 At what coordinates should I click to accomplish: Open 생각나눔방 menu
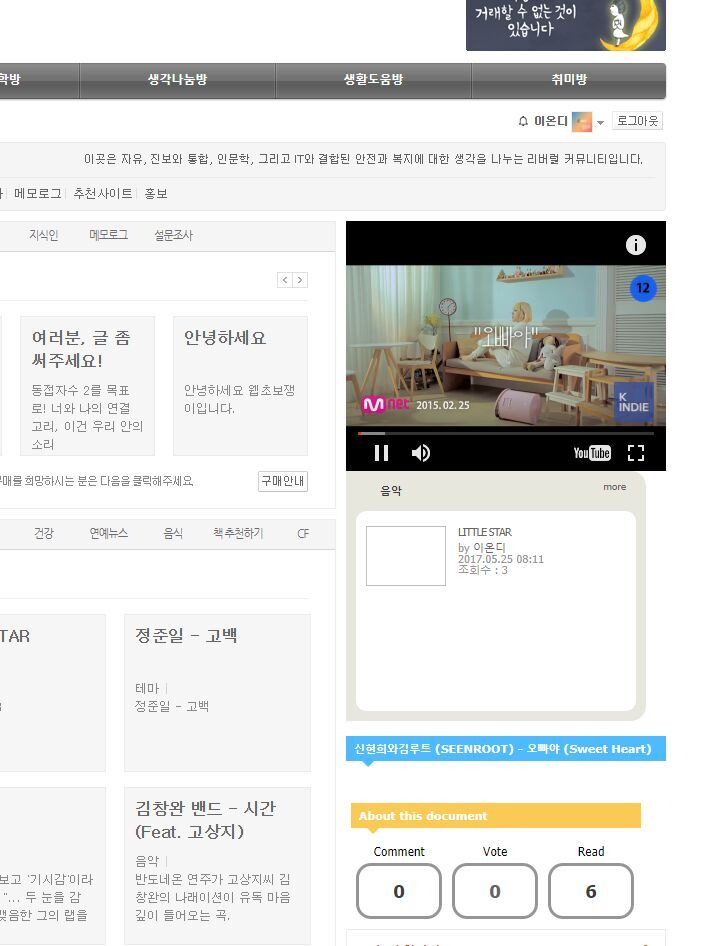pos(177,80)
